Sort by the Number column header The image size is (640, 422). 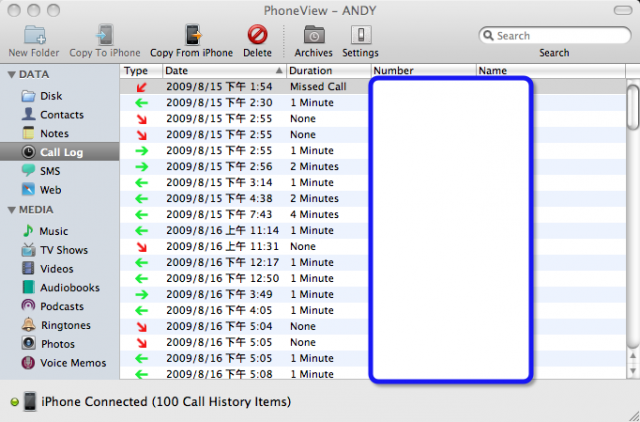tap(423, 71)
